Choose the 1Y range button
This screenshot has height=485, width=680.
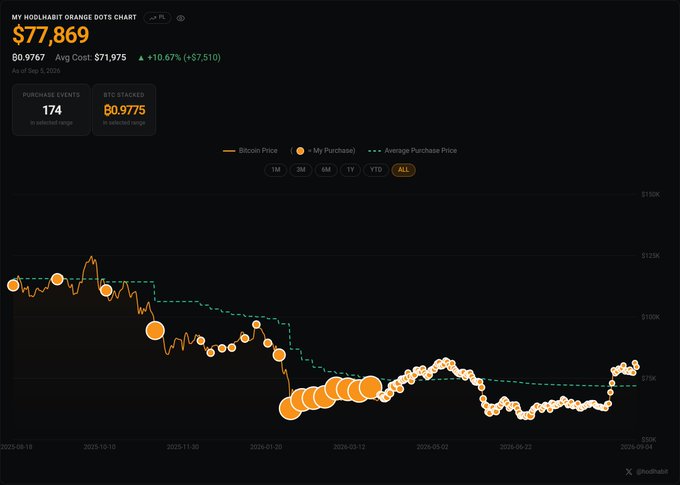coord(350,170)
